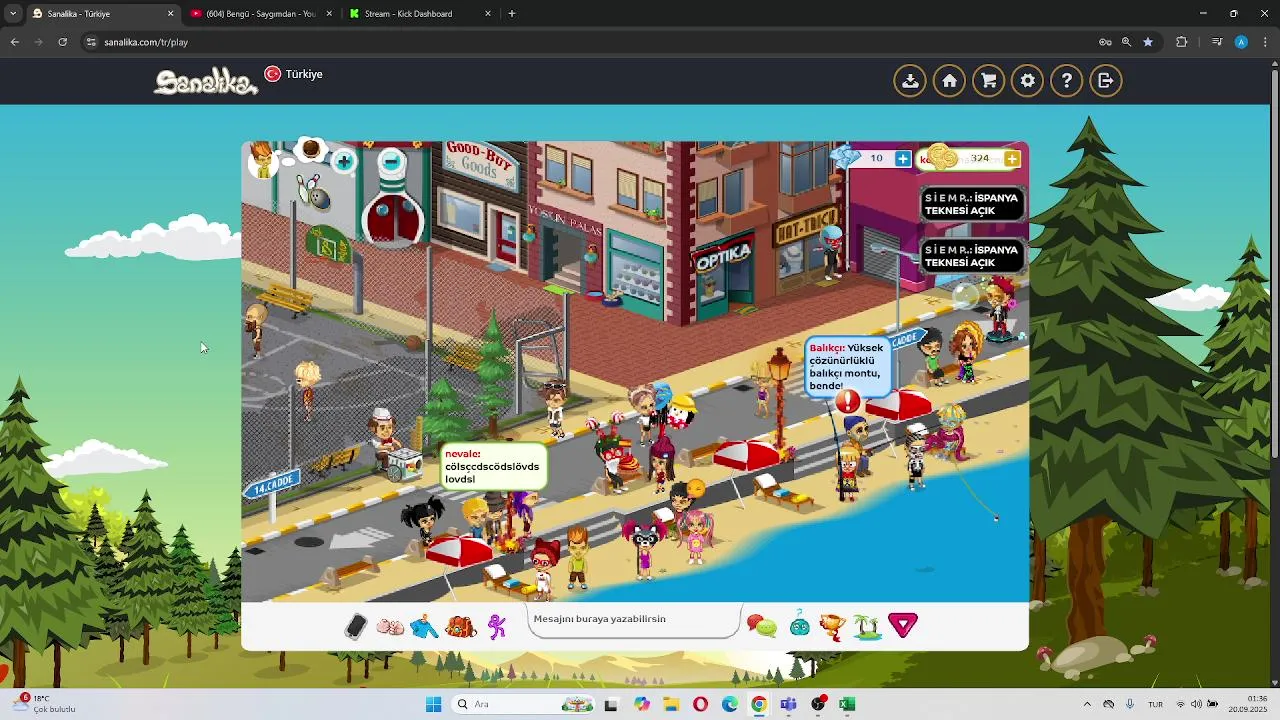The width and height of the screenshot is (1280, 720).
Task: Open the shopping cart store icon
Action: [988, 81]
